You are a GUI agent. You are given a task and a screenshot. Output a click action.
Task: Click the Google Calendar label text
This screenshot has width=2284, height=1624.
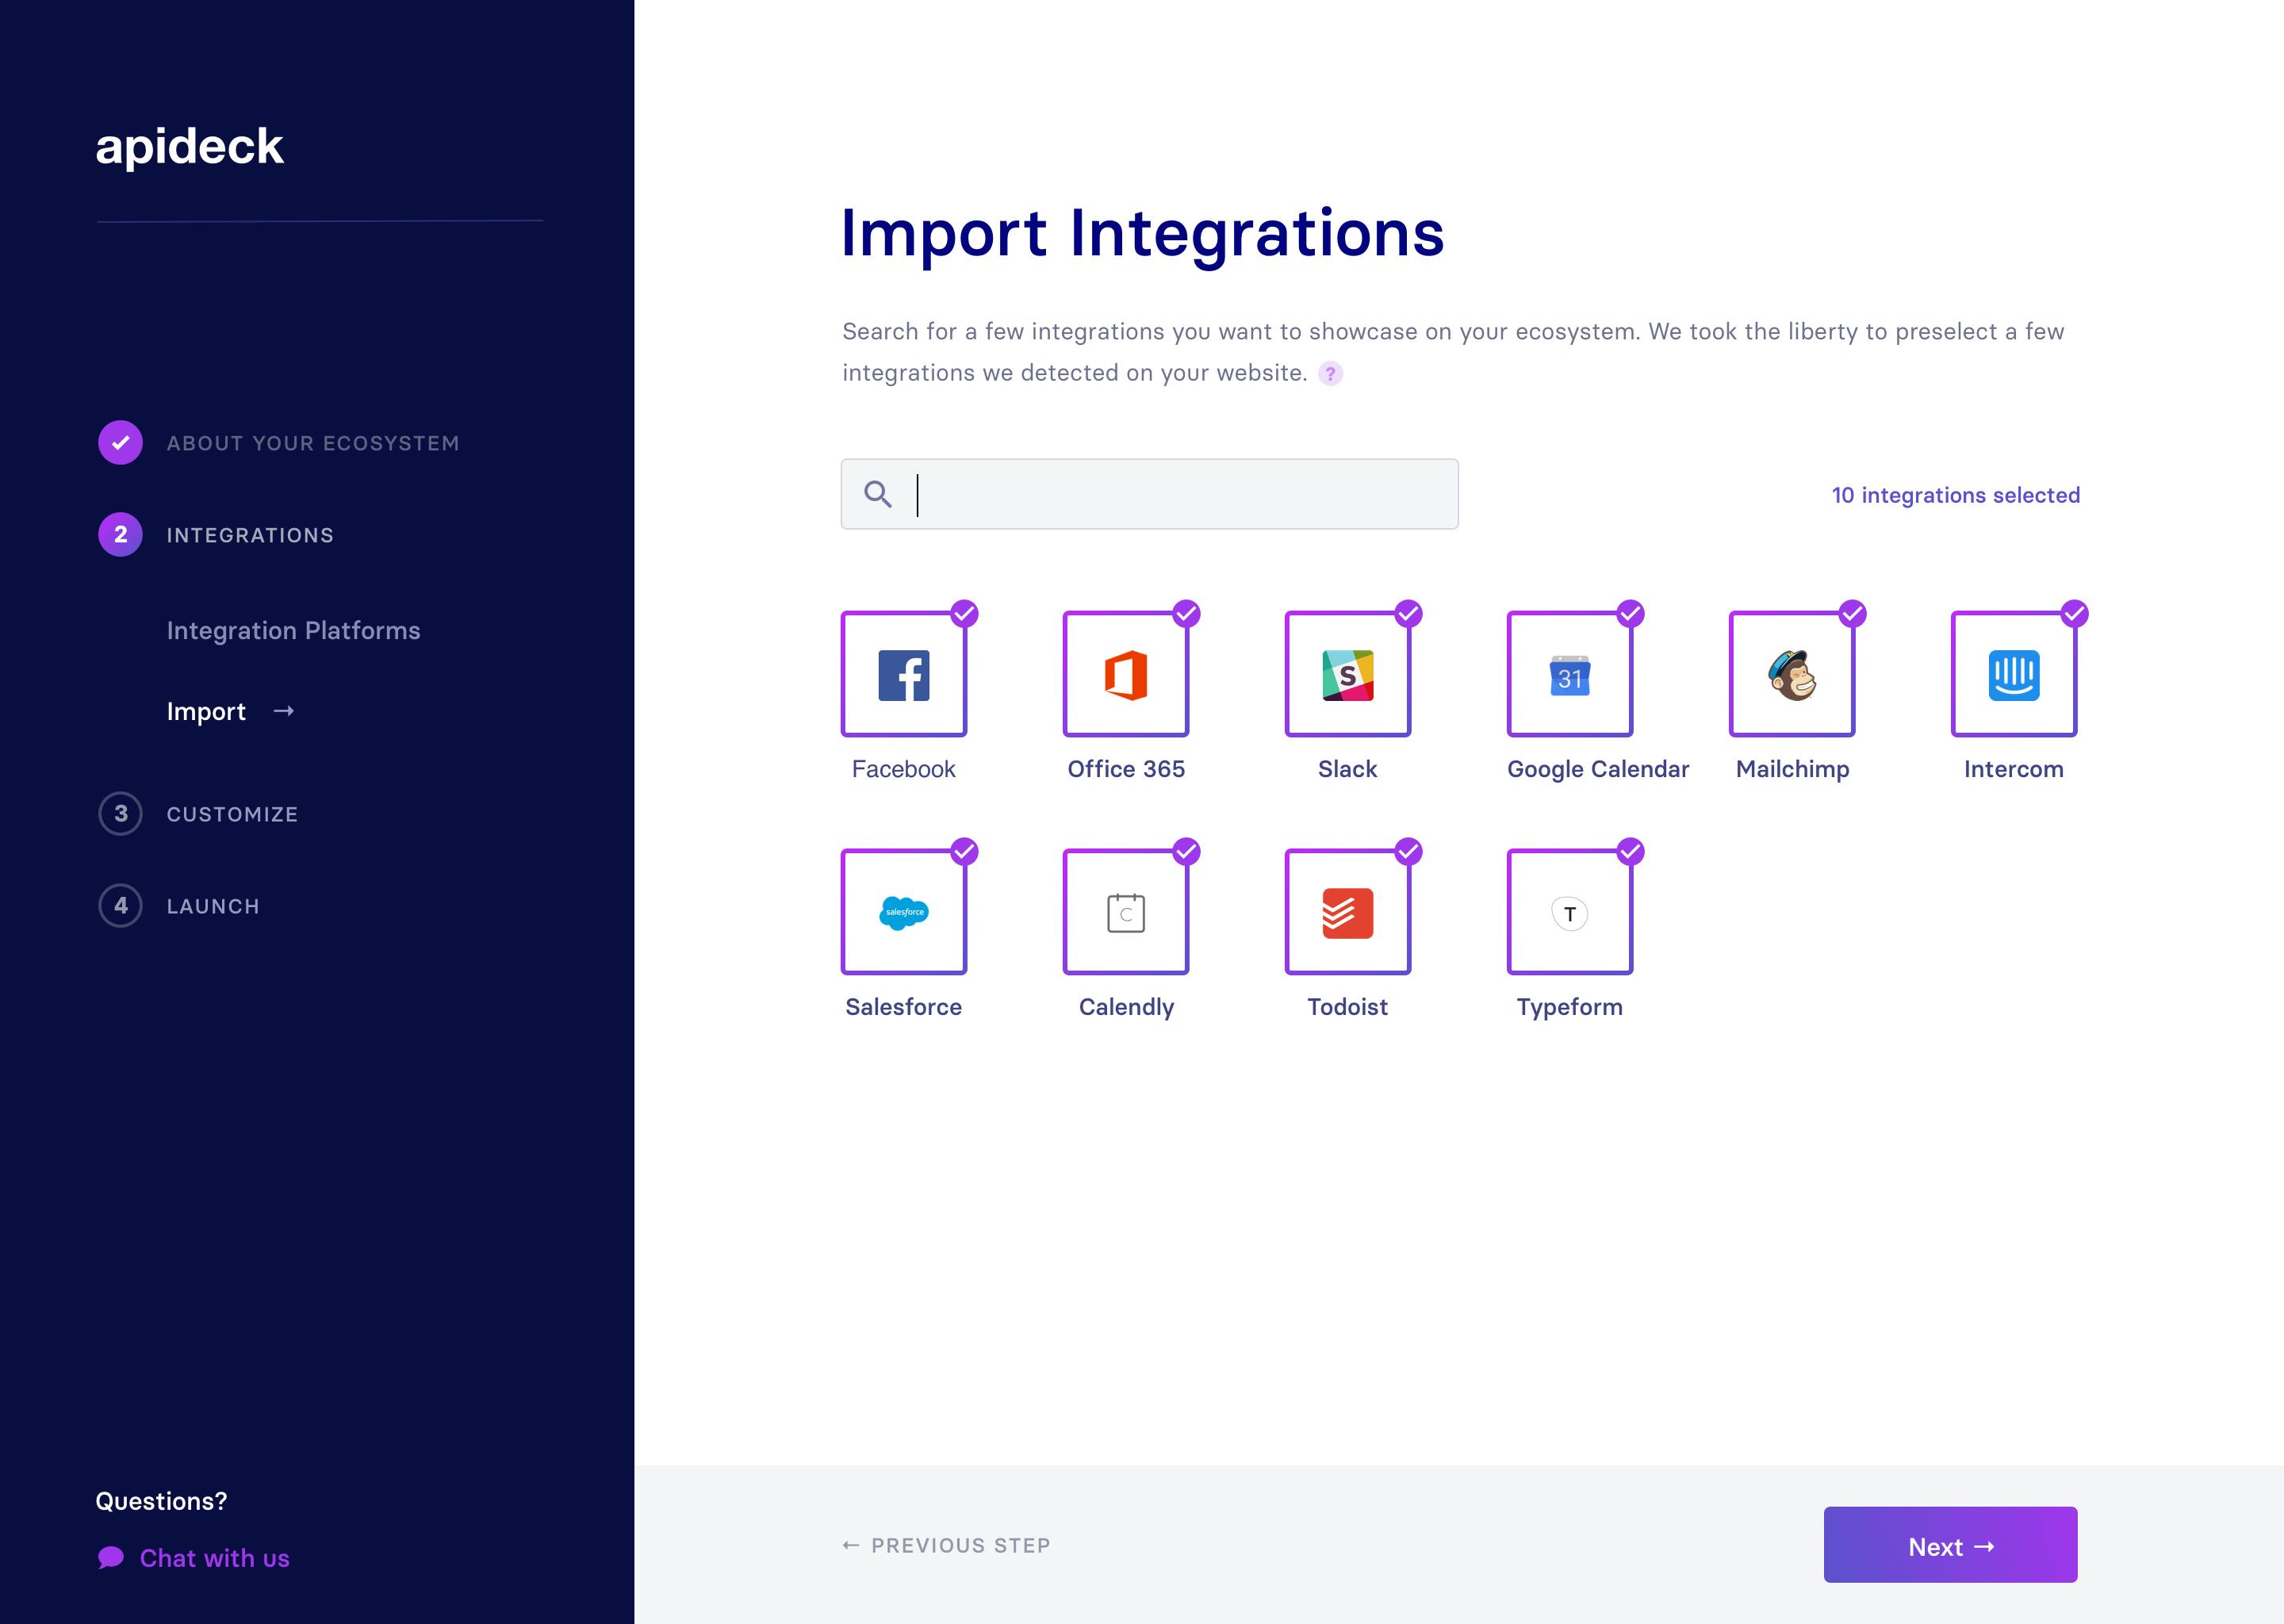coord(1598,769)
